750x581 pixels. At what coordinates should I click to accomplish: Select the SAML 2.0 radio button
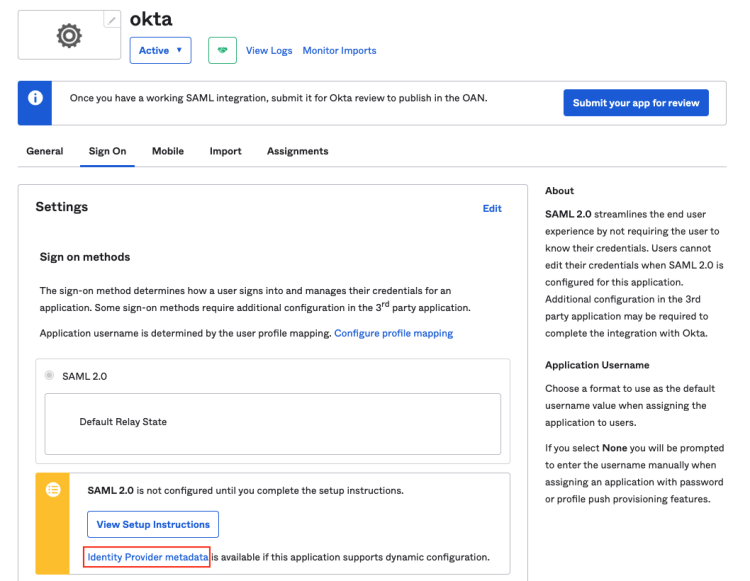coord(49,375)
